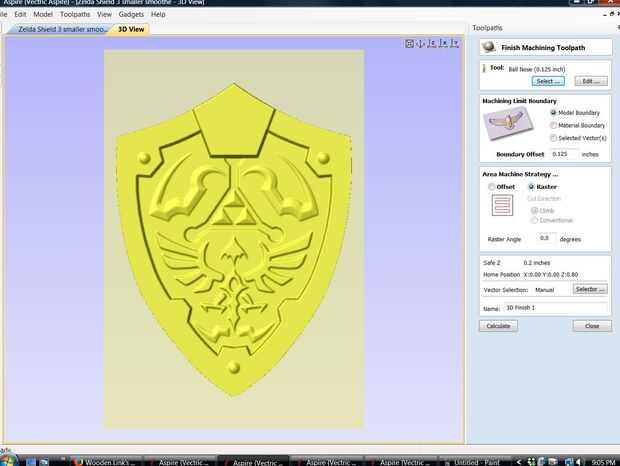Click the taskbar clock showing 9:05 PM

coord(603,462)
